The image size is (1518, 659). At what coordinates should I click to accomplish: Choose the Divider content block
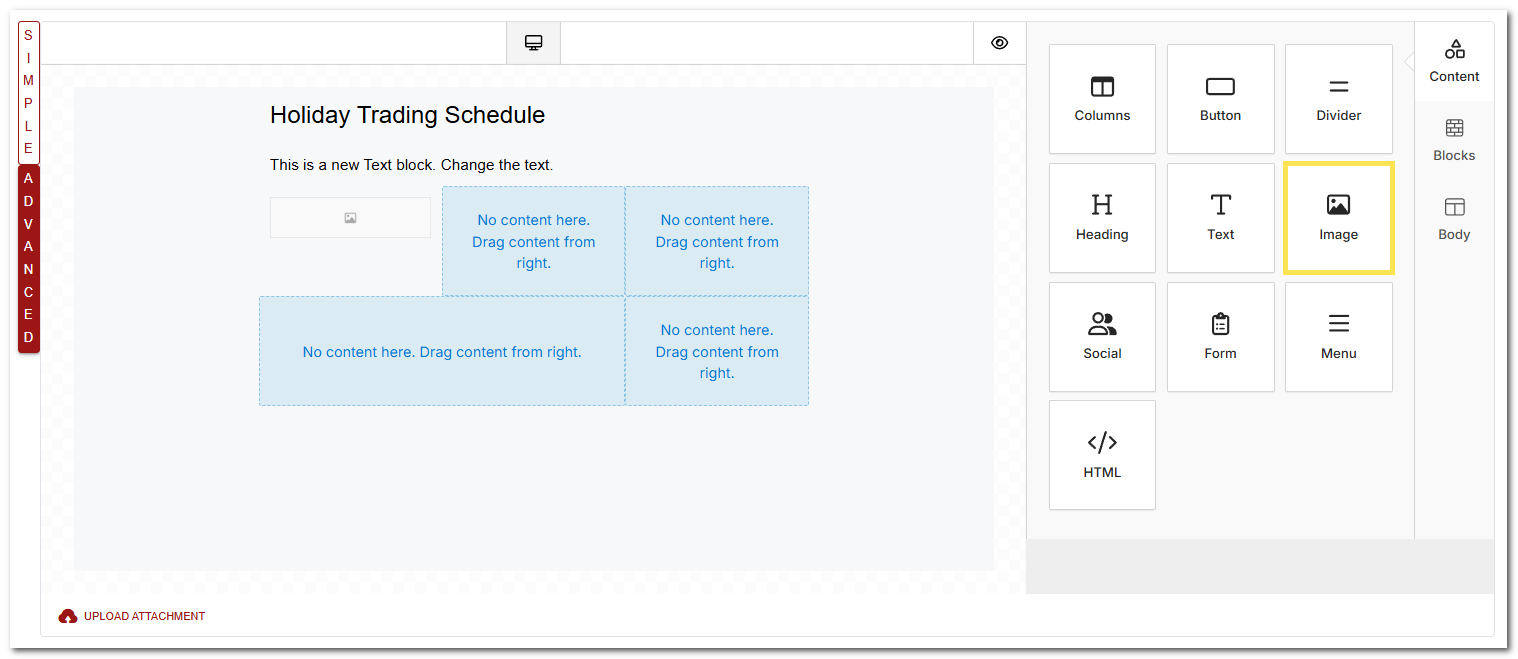pyautogui.click(x=1338, y=99)
